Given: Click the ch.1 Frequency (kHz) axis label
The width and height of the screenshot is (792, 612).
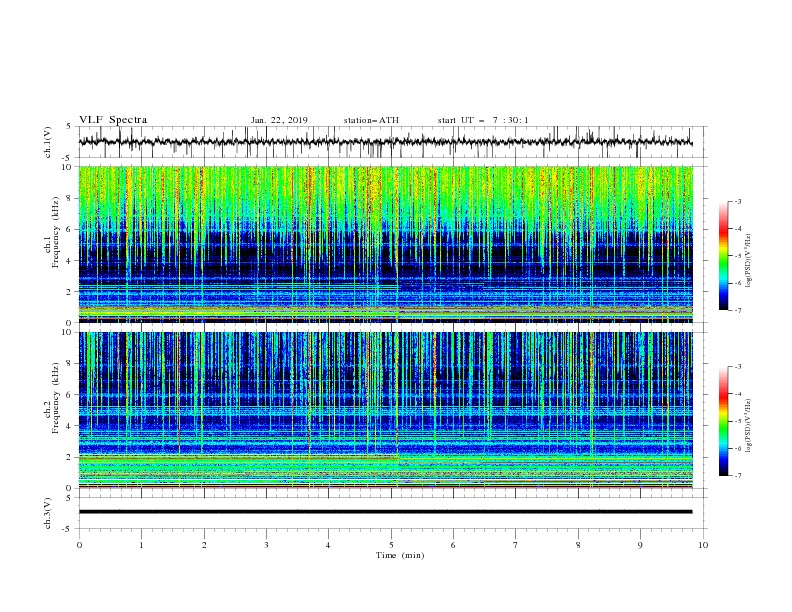Looking at the screenshot, I should 52,230.
